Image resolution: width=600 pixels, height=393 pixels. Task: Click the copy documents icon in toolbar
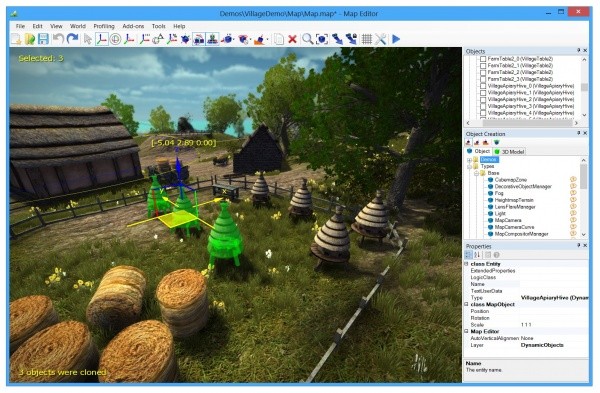(x=279, y=39)
